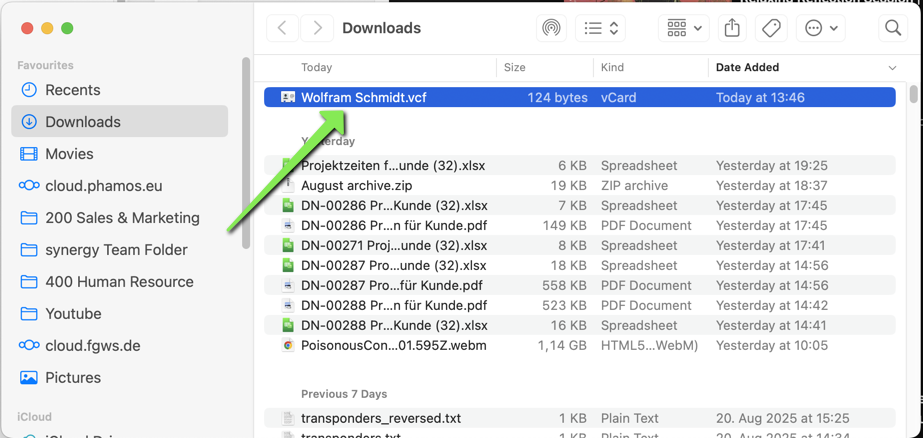The image size is (923, 438).
Task: Select the August archive.zip file
Action: coord(356,185)
